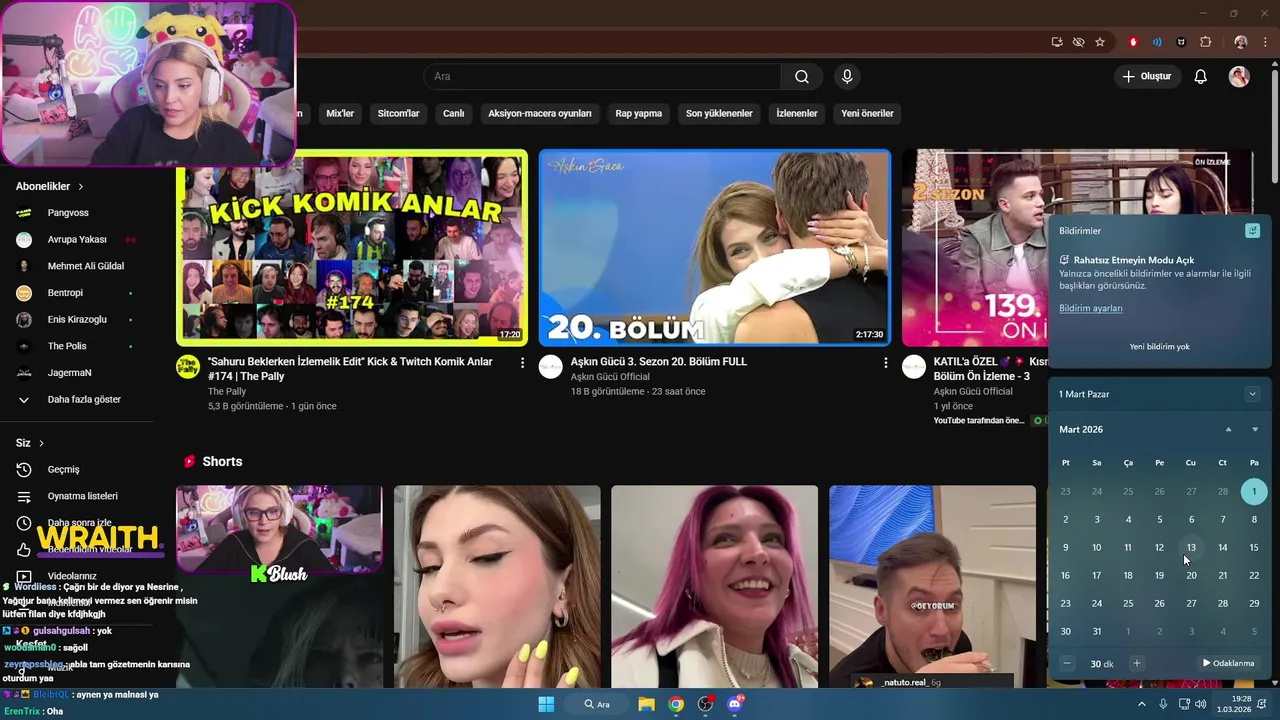Select March 13 in the calendar
Screen dimensions: 1280x720
pos(1191,548)
